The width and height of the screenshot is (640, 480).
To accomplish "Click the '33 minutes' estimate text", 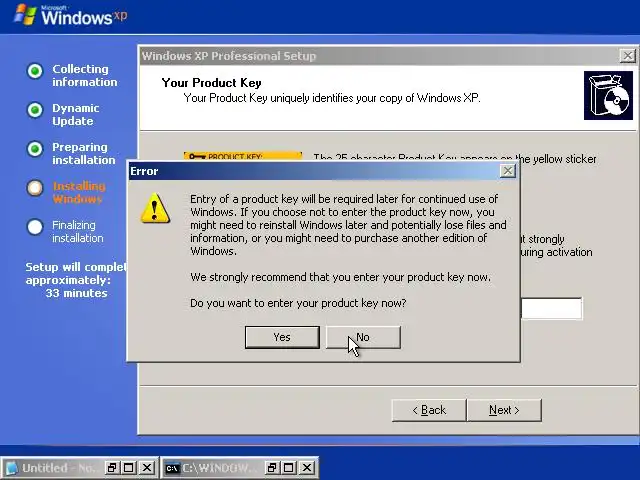I will click(76, 293).
